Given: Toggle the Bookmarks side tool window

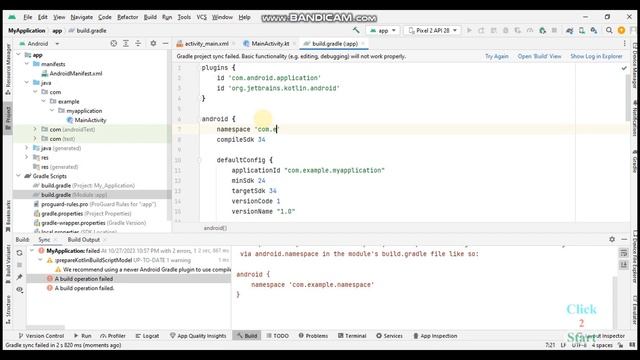Looking at the screenshot, I should point(8,216).
